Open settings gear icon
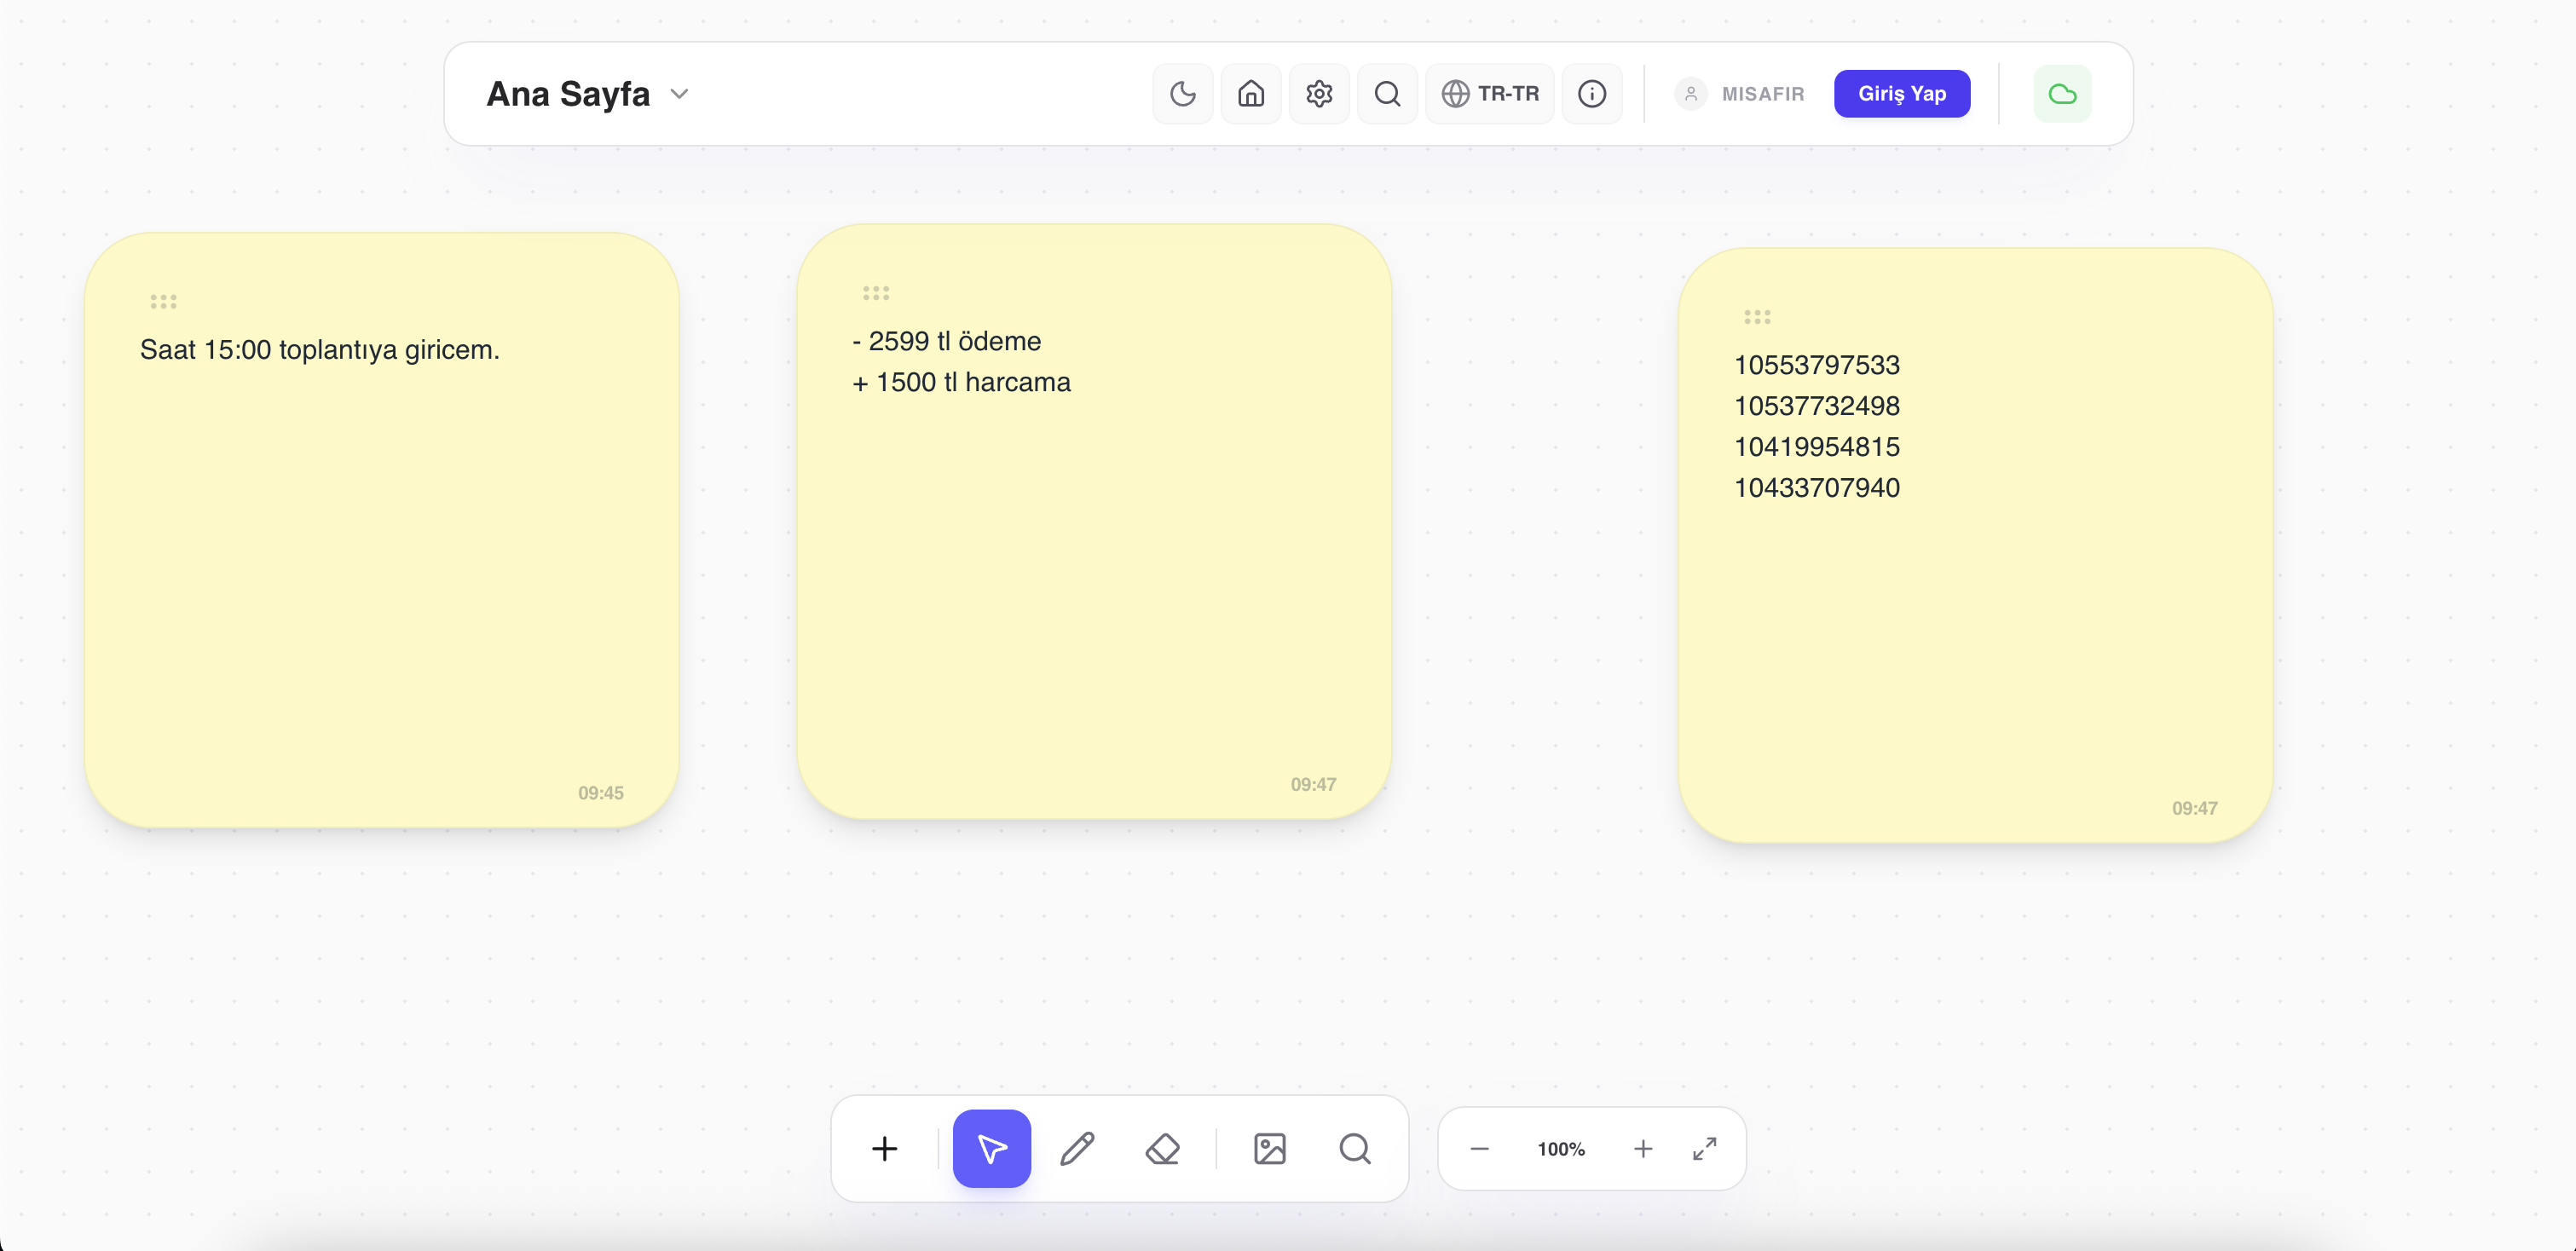Viewport: 2576px width, 1251px height. pyautogui.click(x=1319, y=94)
